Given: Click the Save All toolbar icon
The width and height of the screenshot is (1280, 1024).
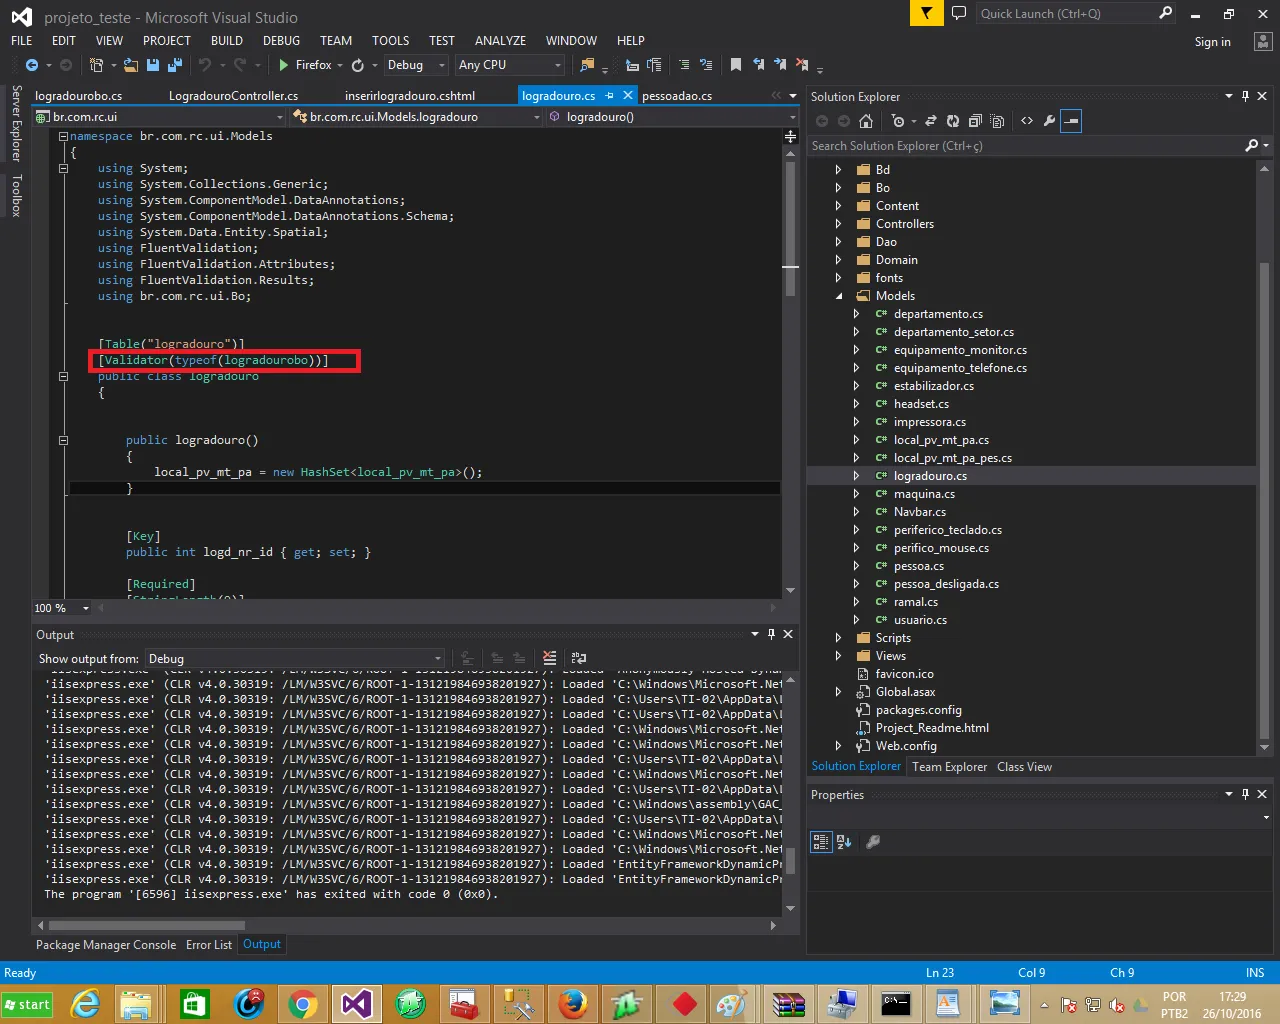Looking at the screenshot, I should (175, 65).
